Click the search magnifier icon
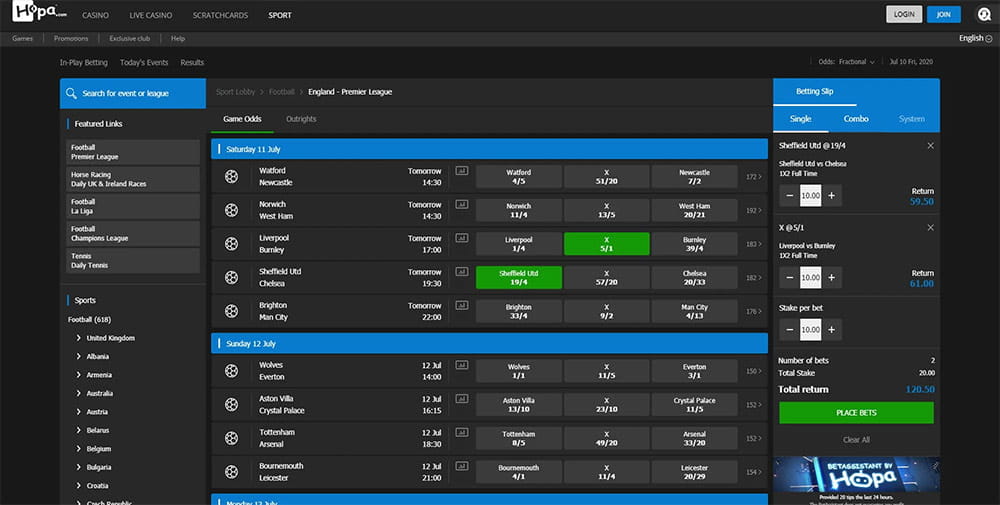The image size is (1000, 505). 72,93
